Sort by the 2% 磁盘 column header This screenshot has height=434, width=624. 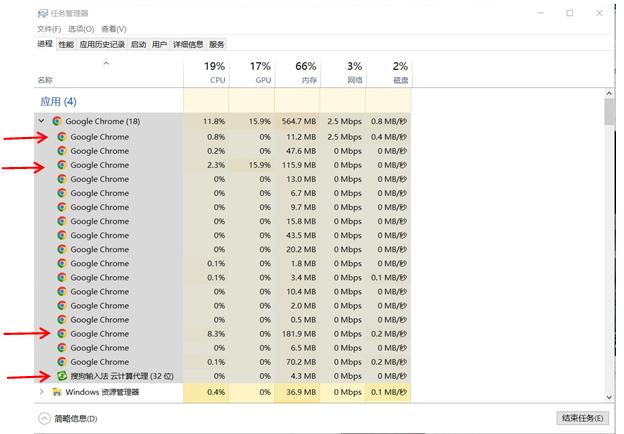[x=389, y=73]
